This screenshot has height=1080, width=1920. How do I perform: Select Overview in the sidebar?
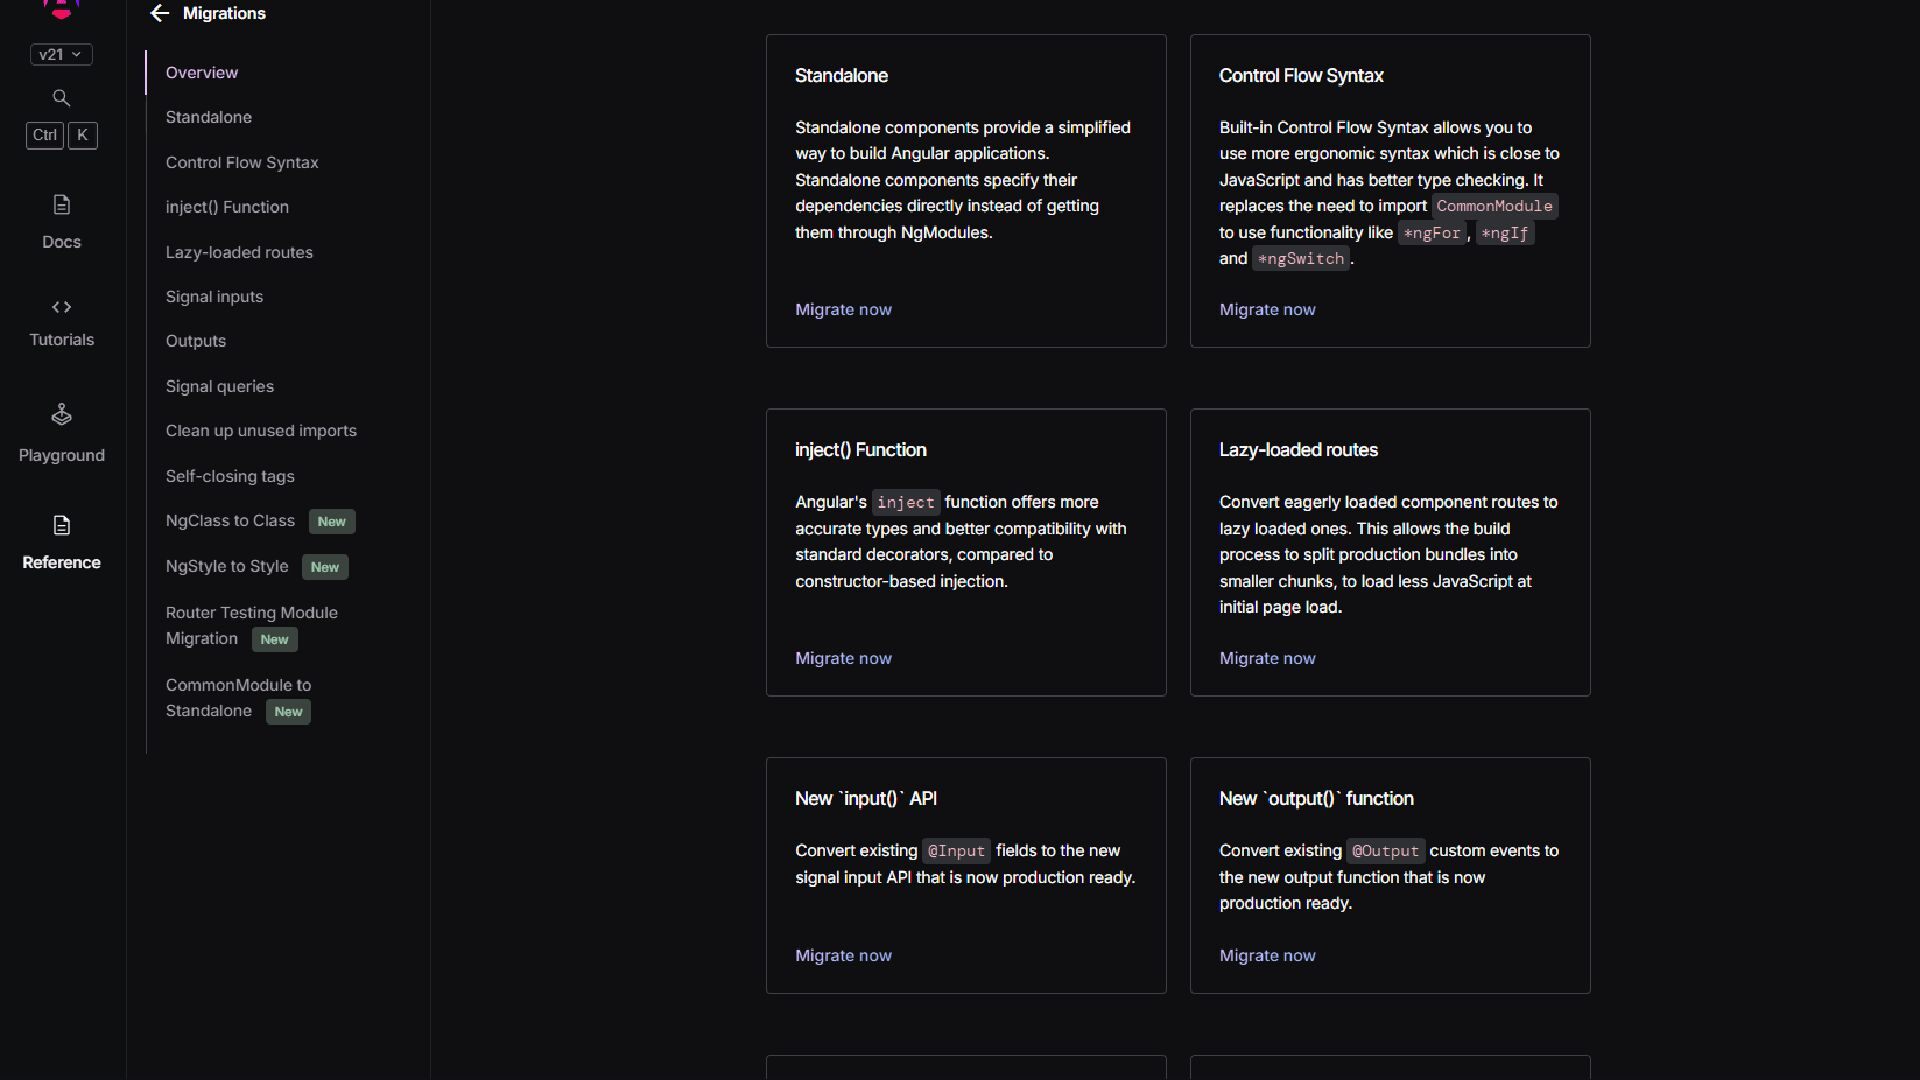pos(202,73)
